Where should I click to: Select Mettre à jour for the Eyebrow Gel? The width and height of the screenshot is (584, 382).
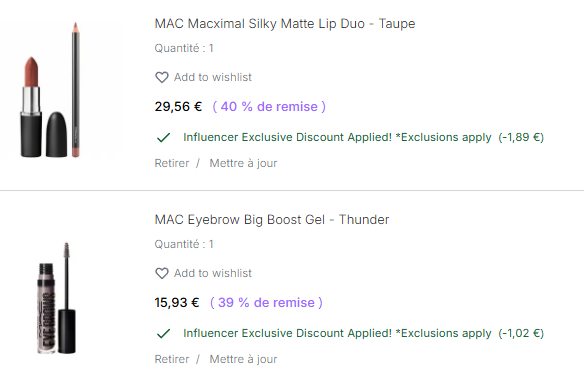coord(243,359)
